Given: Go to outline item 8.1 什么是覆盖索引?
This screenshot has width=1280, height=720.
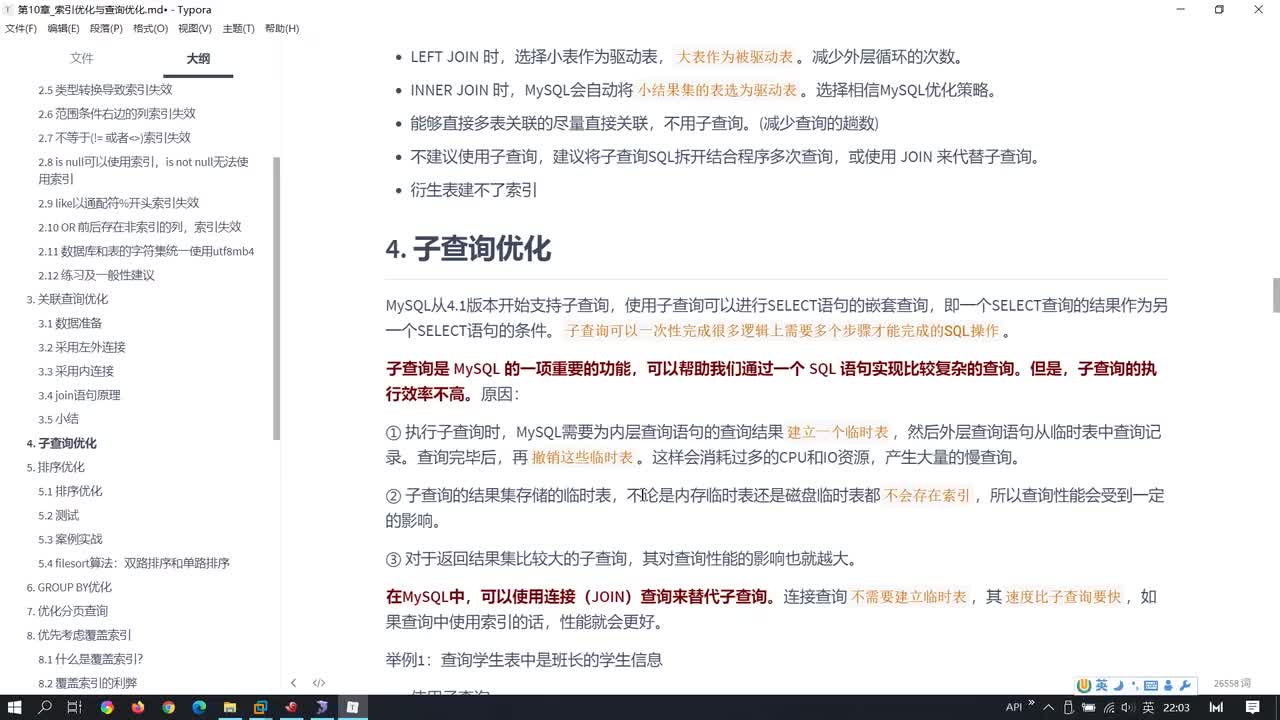Looking at the screenshot, I should (91, 659).
